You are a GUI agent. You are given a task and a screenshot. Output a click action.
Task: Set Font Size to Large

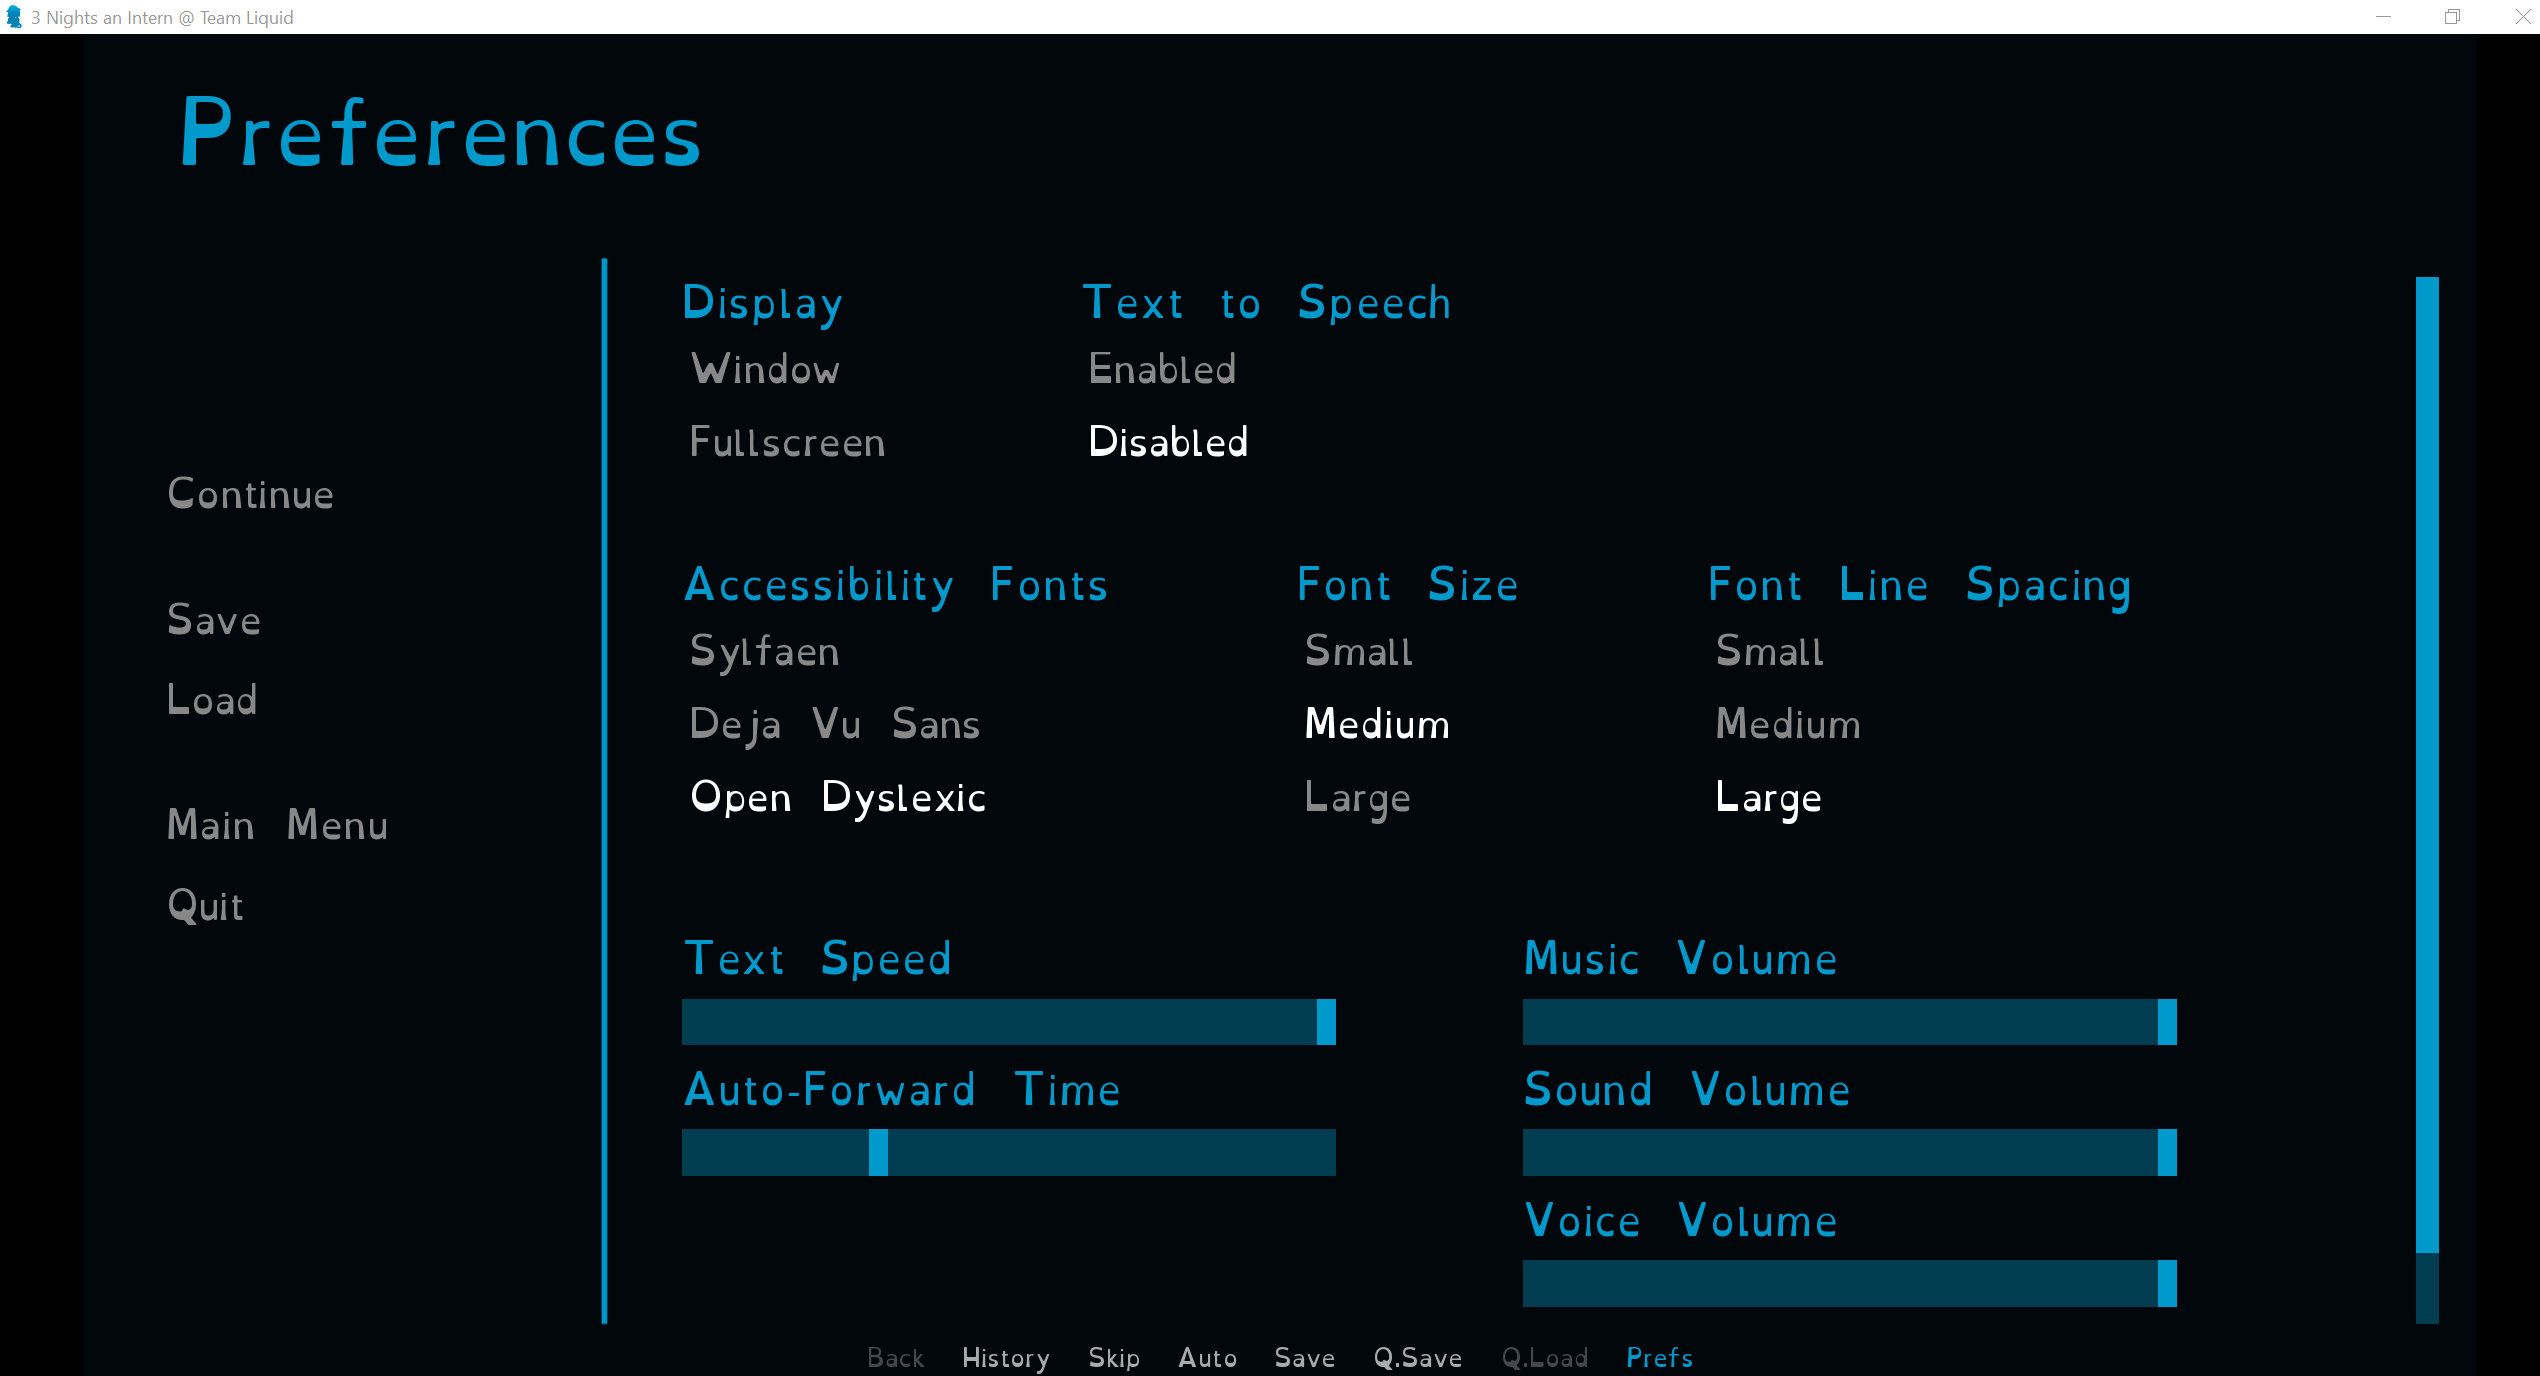pyautogui.click(x=1357, y=797)
